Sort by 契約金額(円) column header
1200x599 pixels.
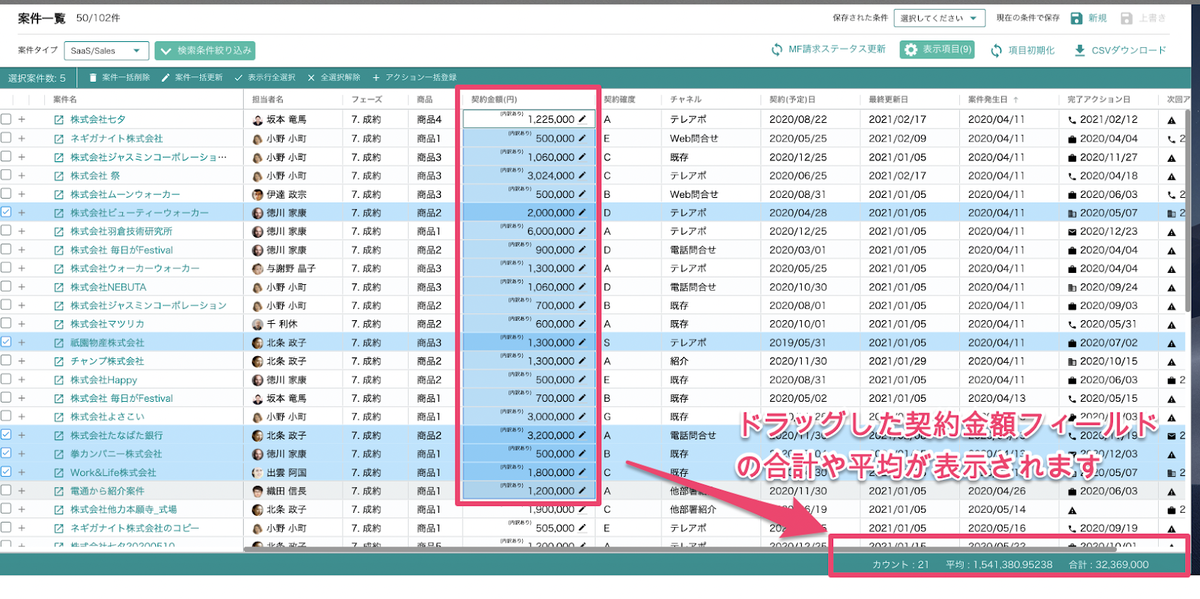(494, 100)
